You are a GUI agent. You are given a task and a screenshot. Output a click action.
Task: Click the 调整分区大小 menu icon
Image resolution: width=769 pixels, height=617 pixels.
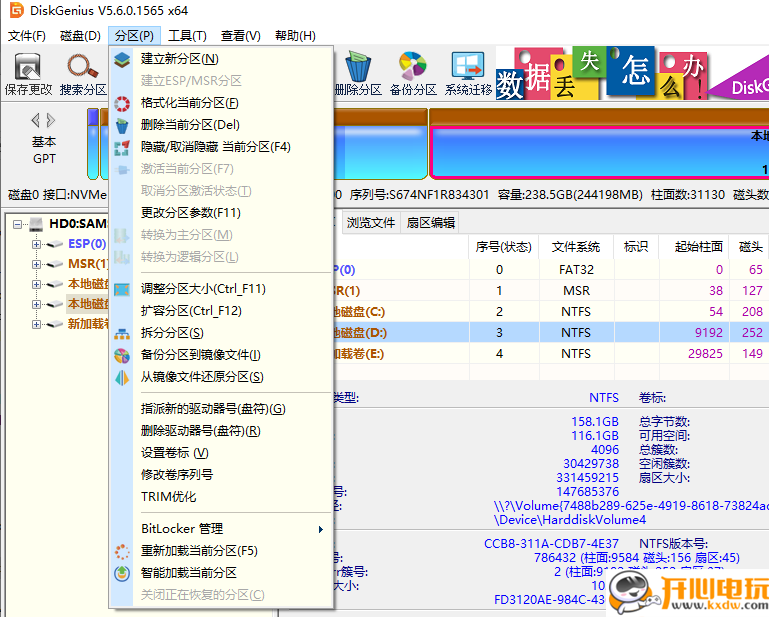coord(122,289)
